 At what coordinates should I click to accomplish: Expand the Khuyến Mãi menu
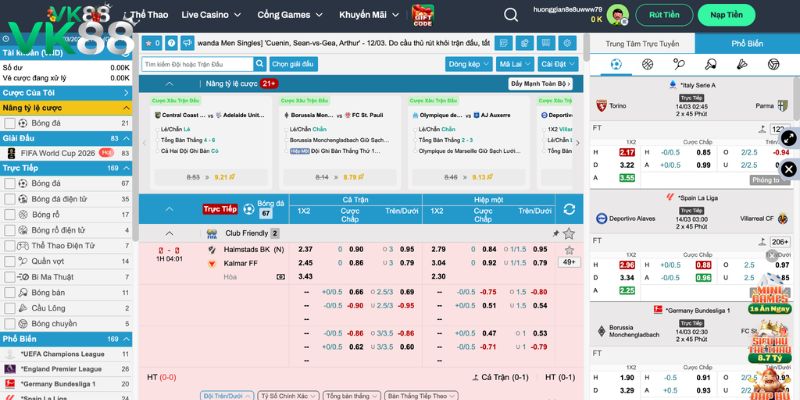(x=368, y=15)
